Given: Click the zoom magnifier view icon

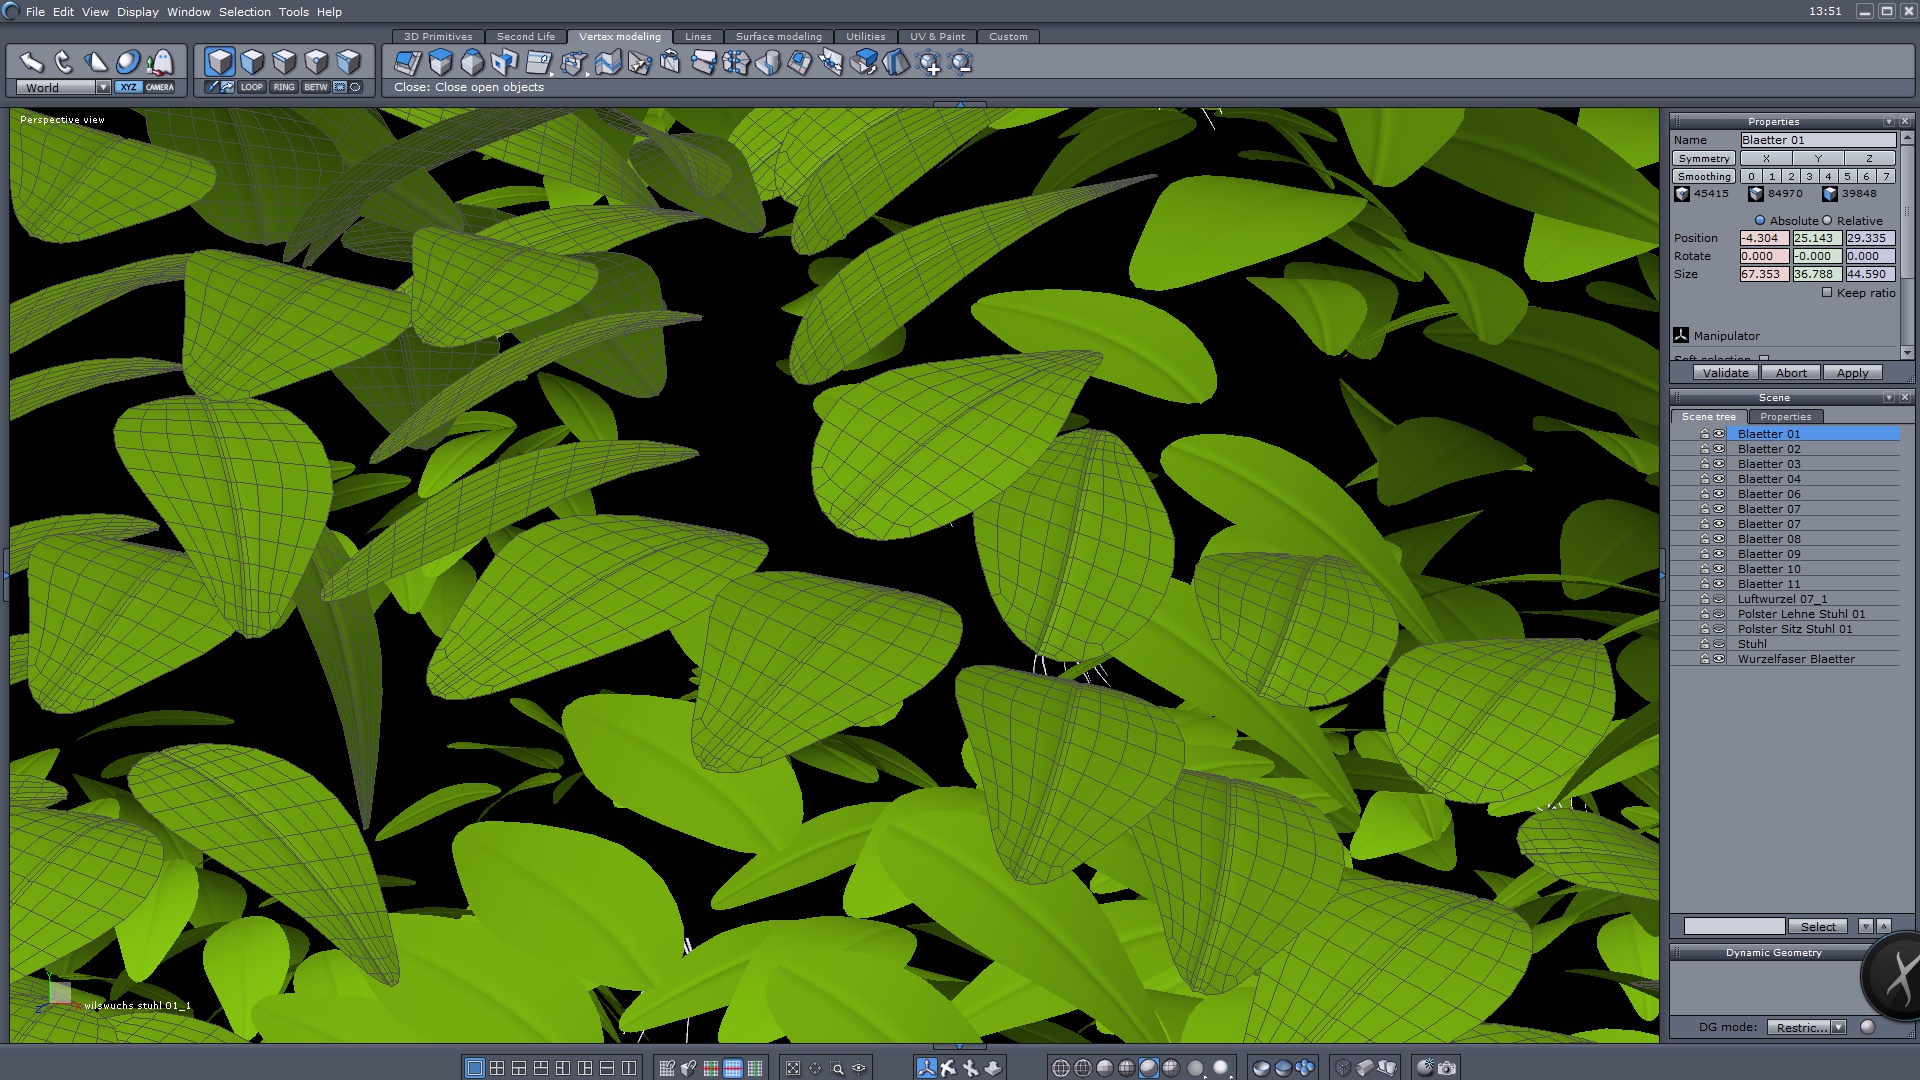Looking at the screenshot, I should (x=837, y=1068).
